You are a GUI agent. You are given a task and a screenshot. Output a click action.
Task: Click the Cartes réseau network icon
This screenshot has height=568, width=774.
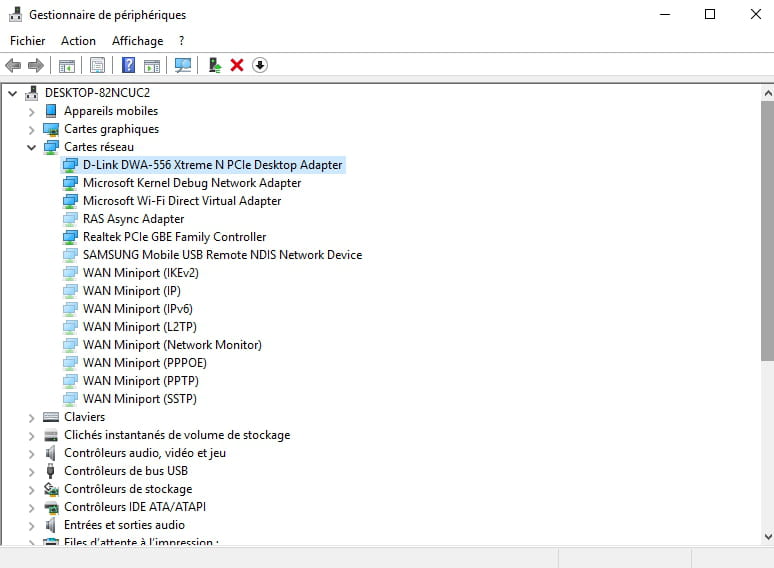tap(51, 147)
